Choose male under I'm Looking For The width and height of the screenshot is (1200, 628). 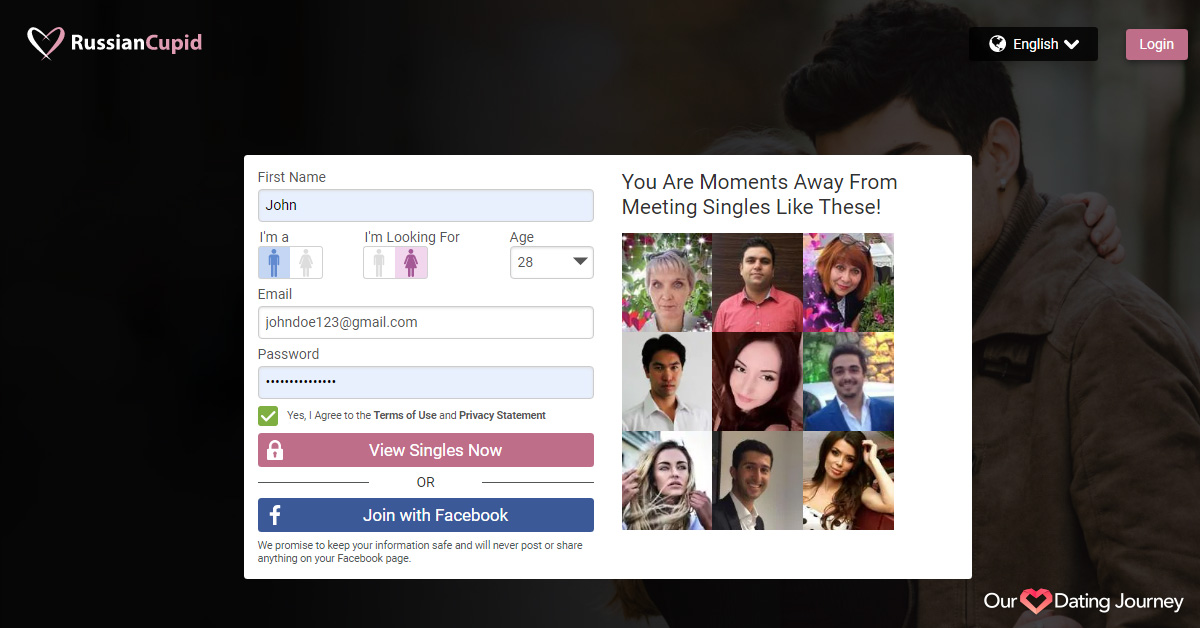click(379, 262)
